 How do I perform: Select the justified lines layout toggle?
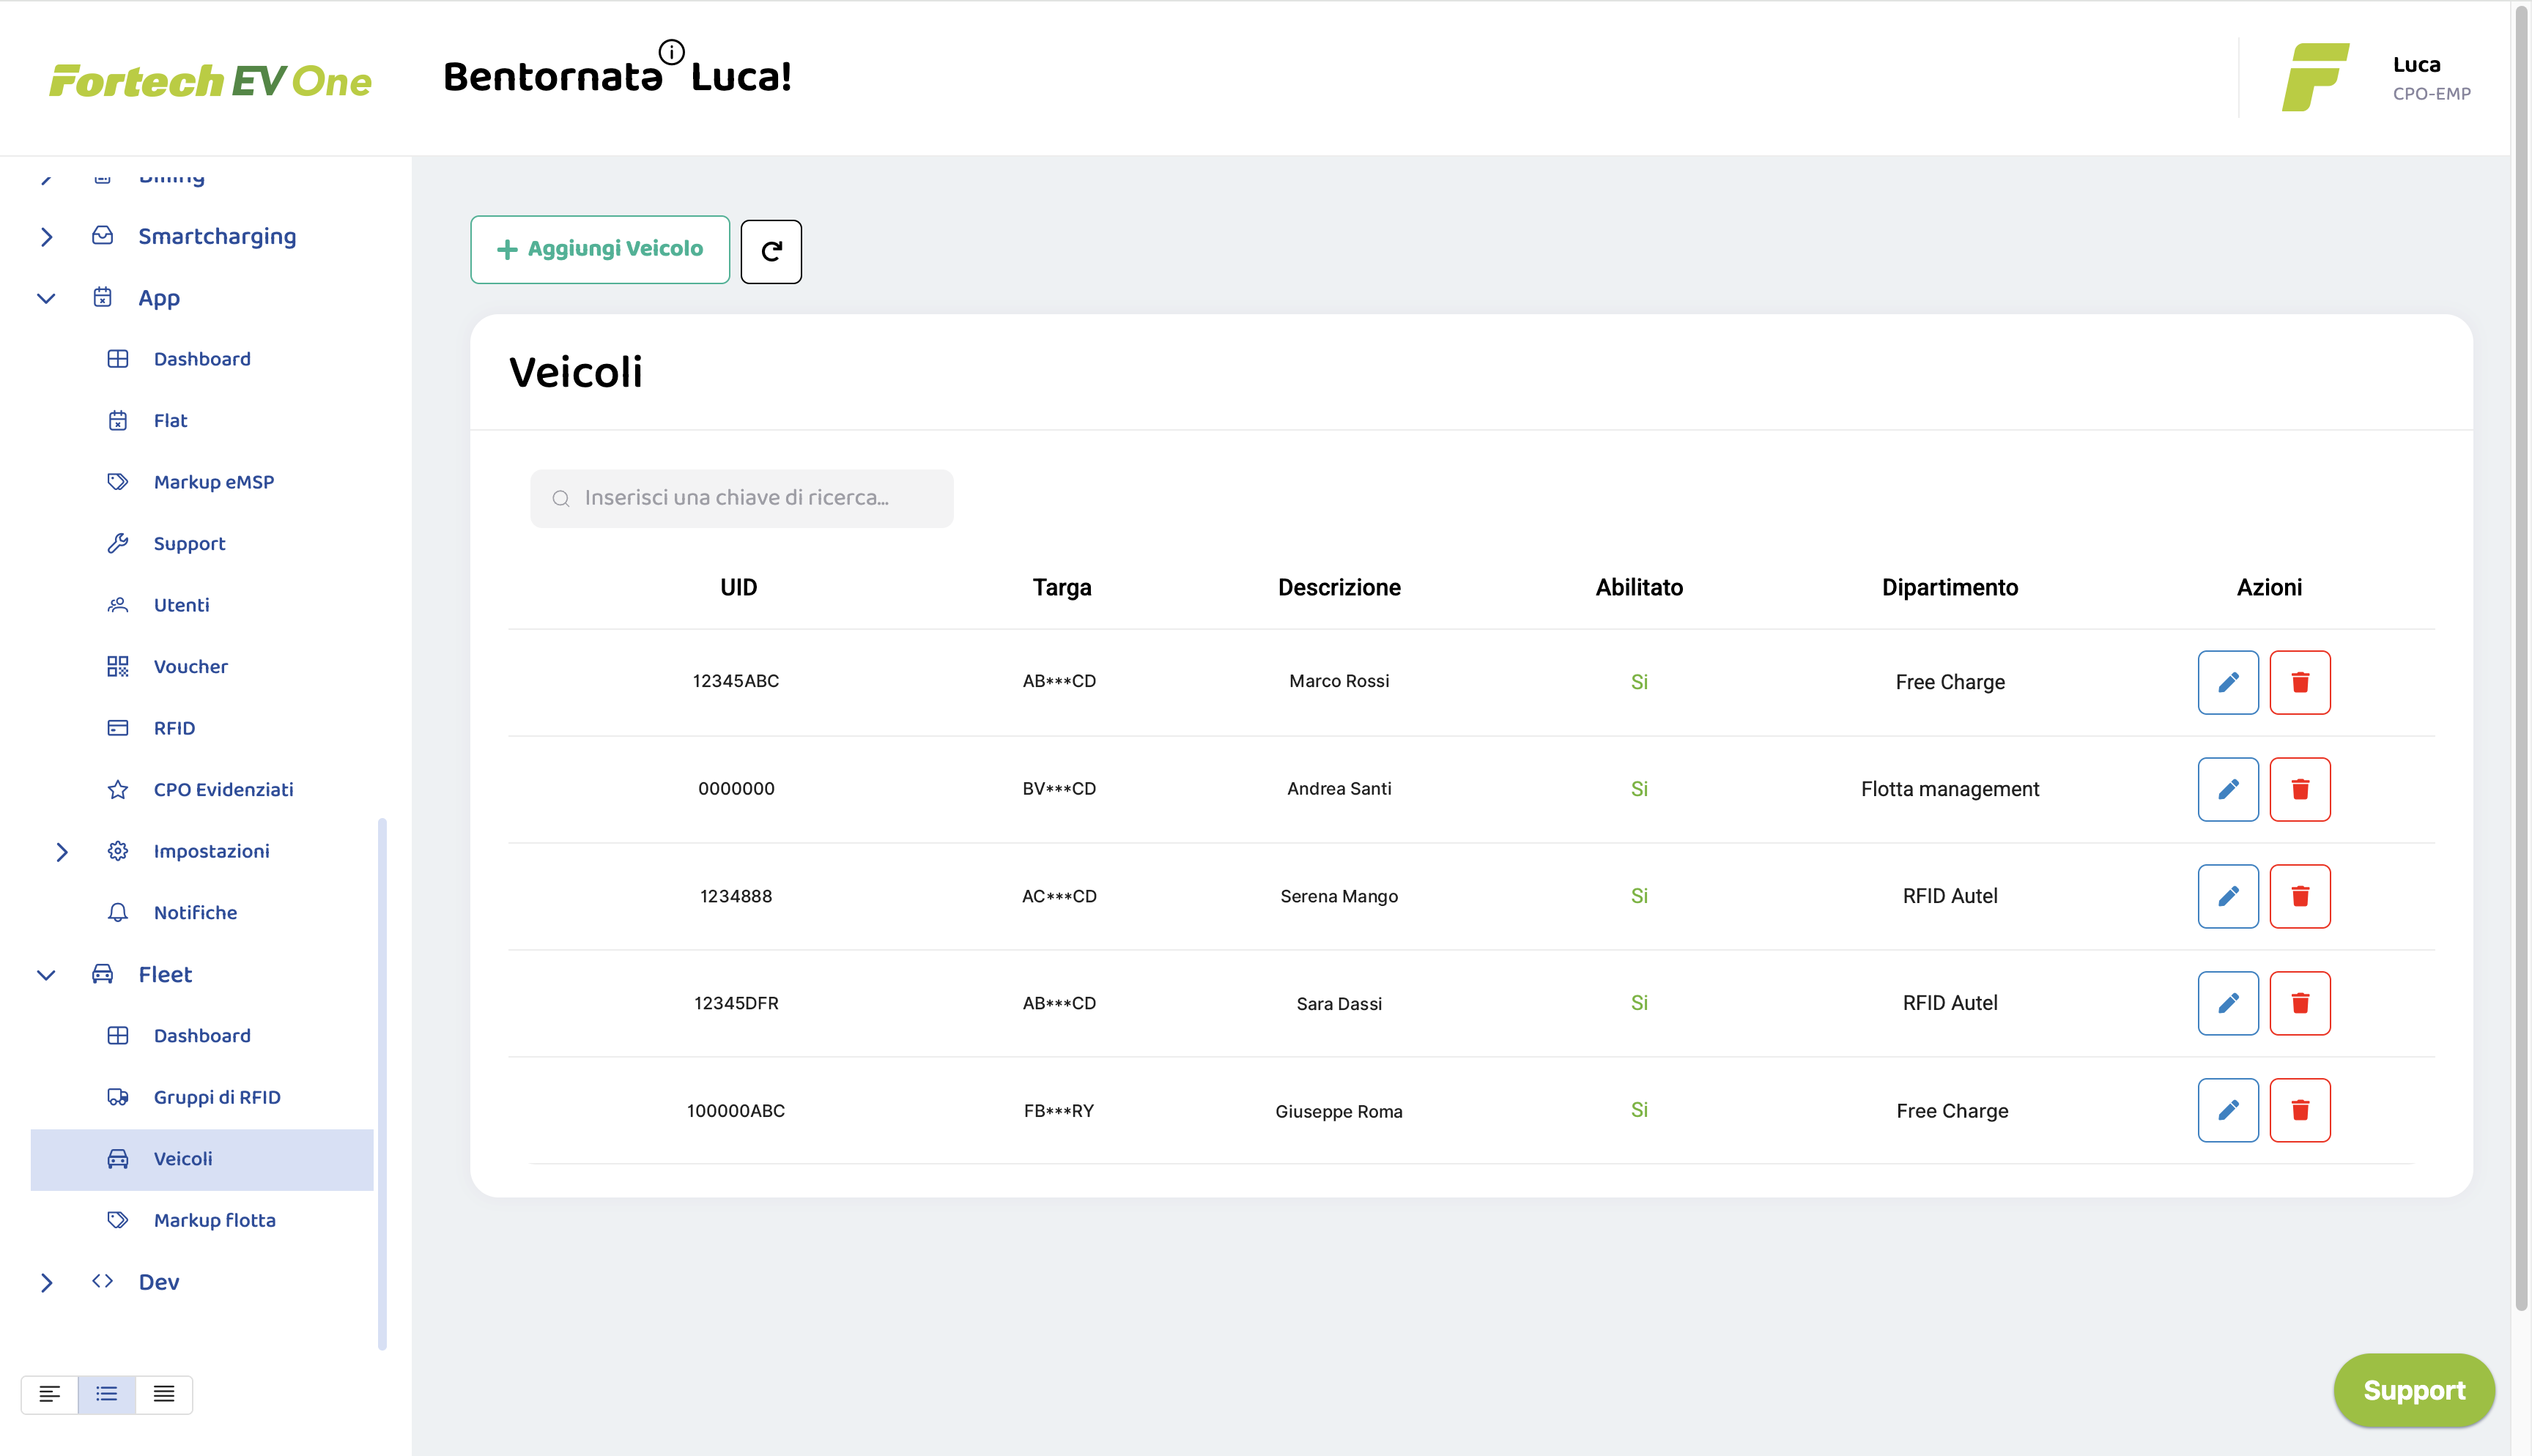(x=164, y=1394)
